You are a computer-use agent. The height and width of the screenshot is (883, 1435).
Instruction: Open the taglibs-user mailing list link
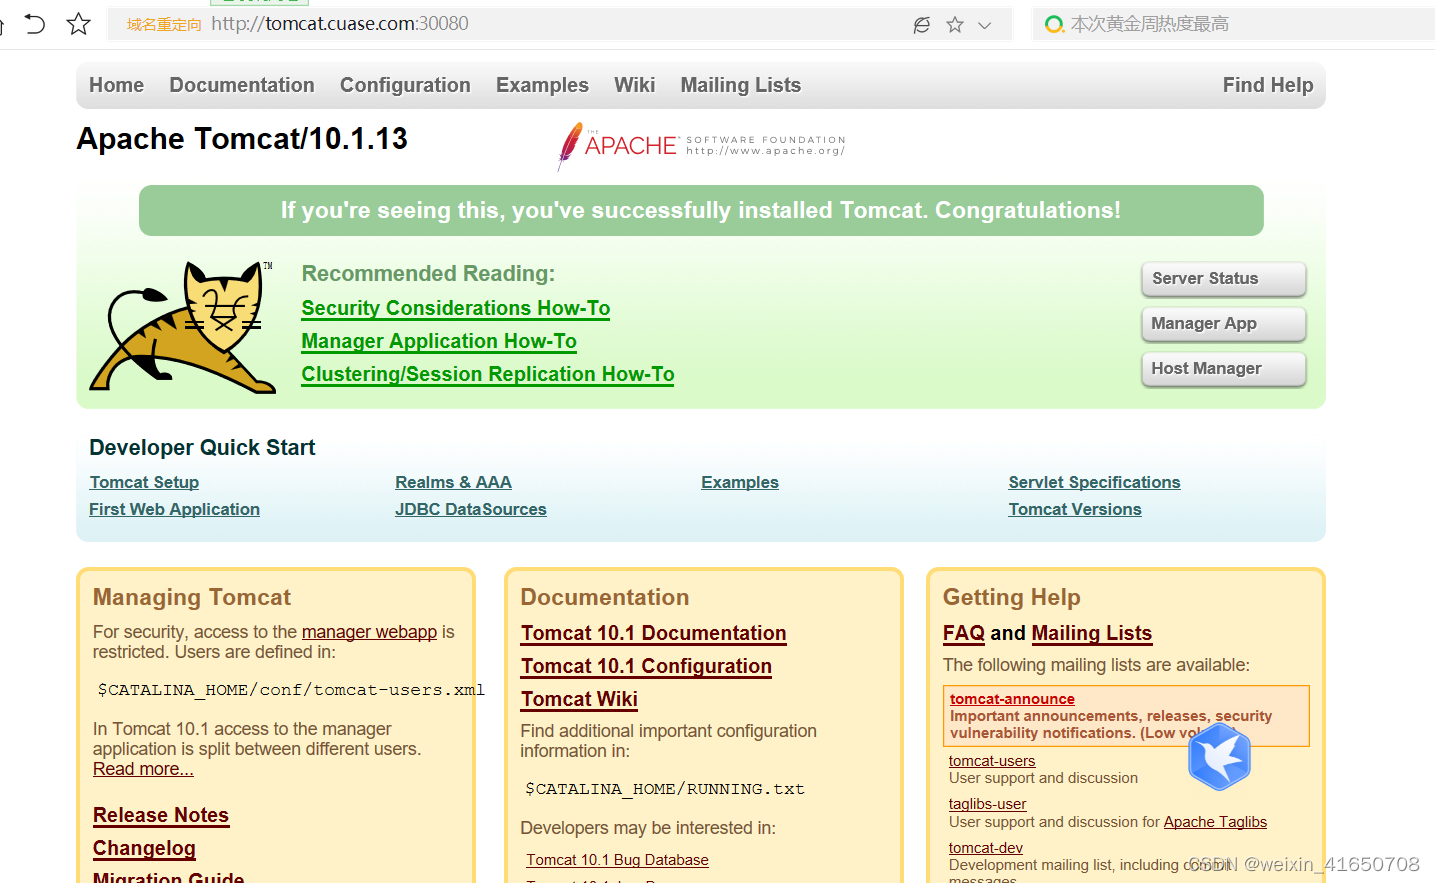pyautogui.click(x=987, y=805)
